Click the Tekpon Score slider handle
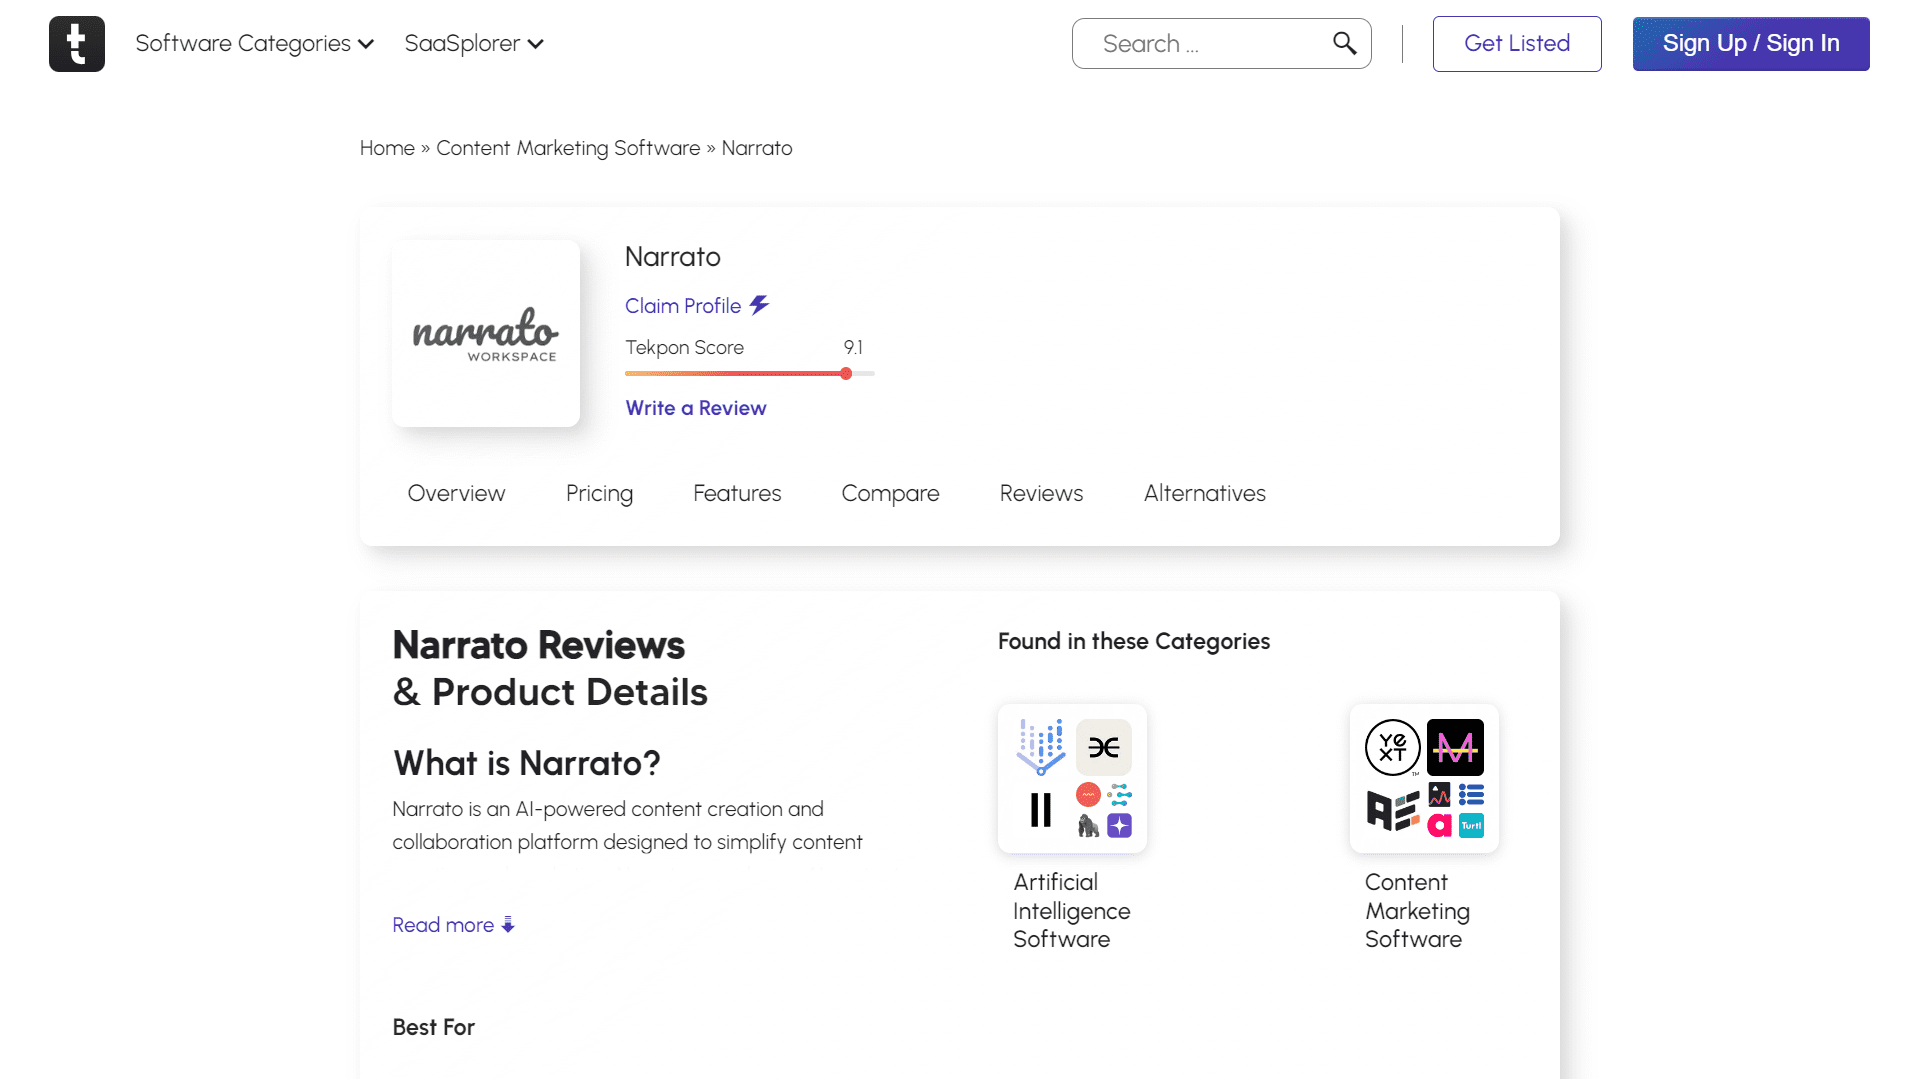The height and width of the screenshot is (1079, 1913). point(846,373)
